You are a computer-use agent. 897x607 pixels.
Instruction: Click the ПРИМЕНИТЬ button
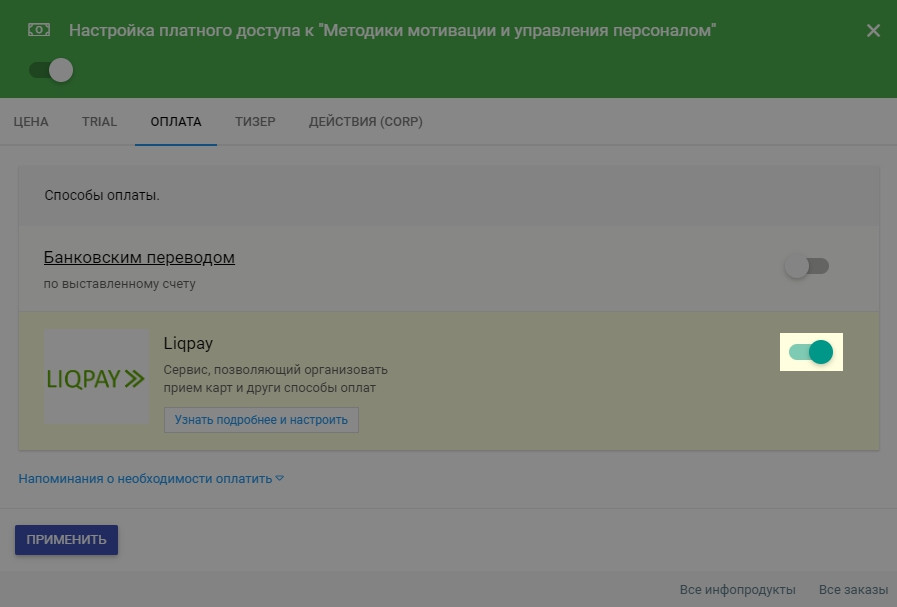(66, 540)
